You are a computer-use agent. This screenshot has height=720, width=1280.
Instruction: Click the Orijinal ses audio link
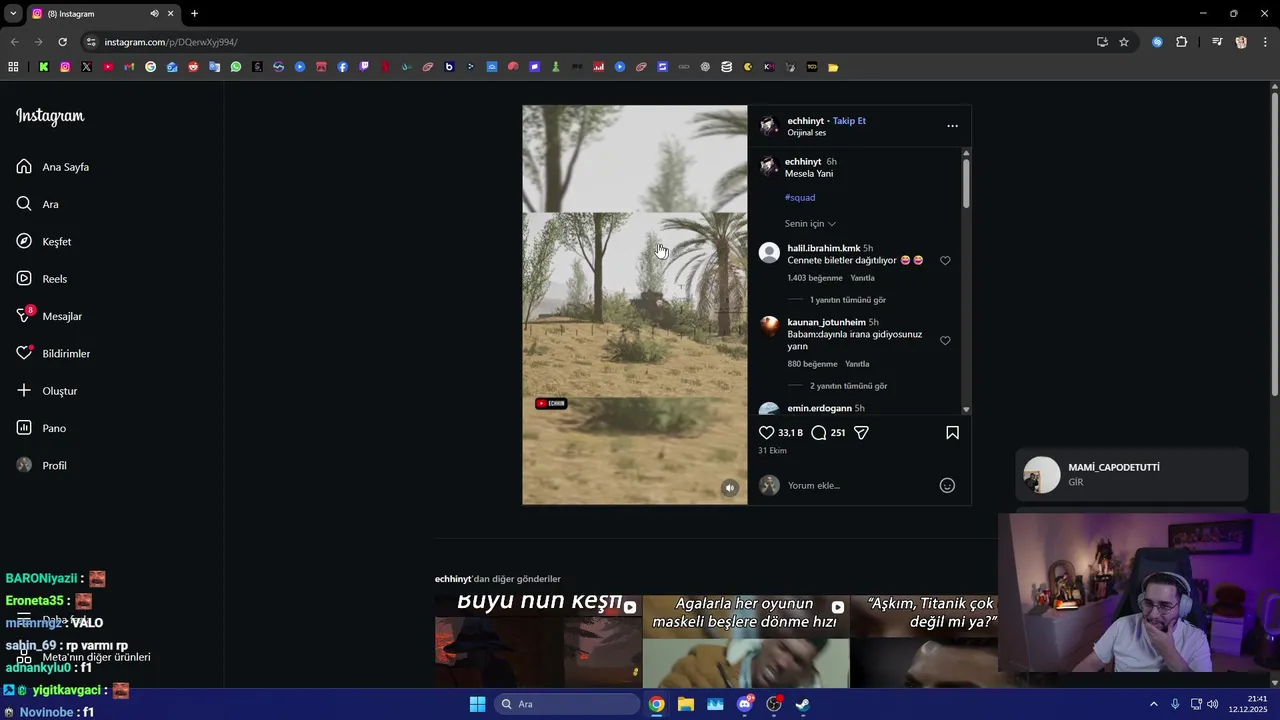807,133
